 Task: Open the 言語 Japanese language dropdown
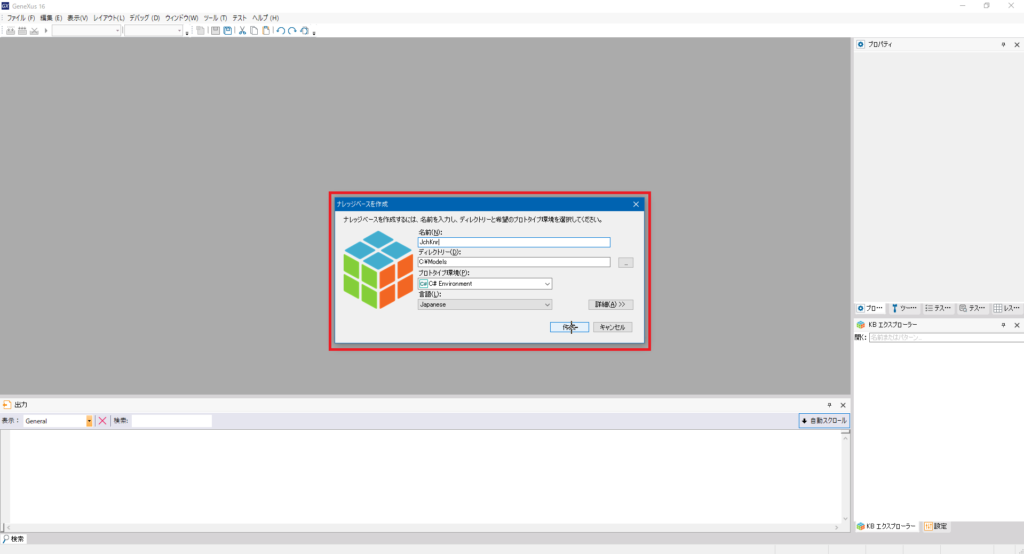(x=547, y=305)
